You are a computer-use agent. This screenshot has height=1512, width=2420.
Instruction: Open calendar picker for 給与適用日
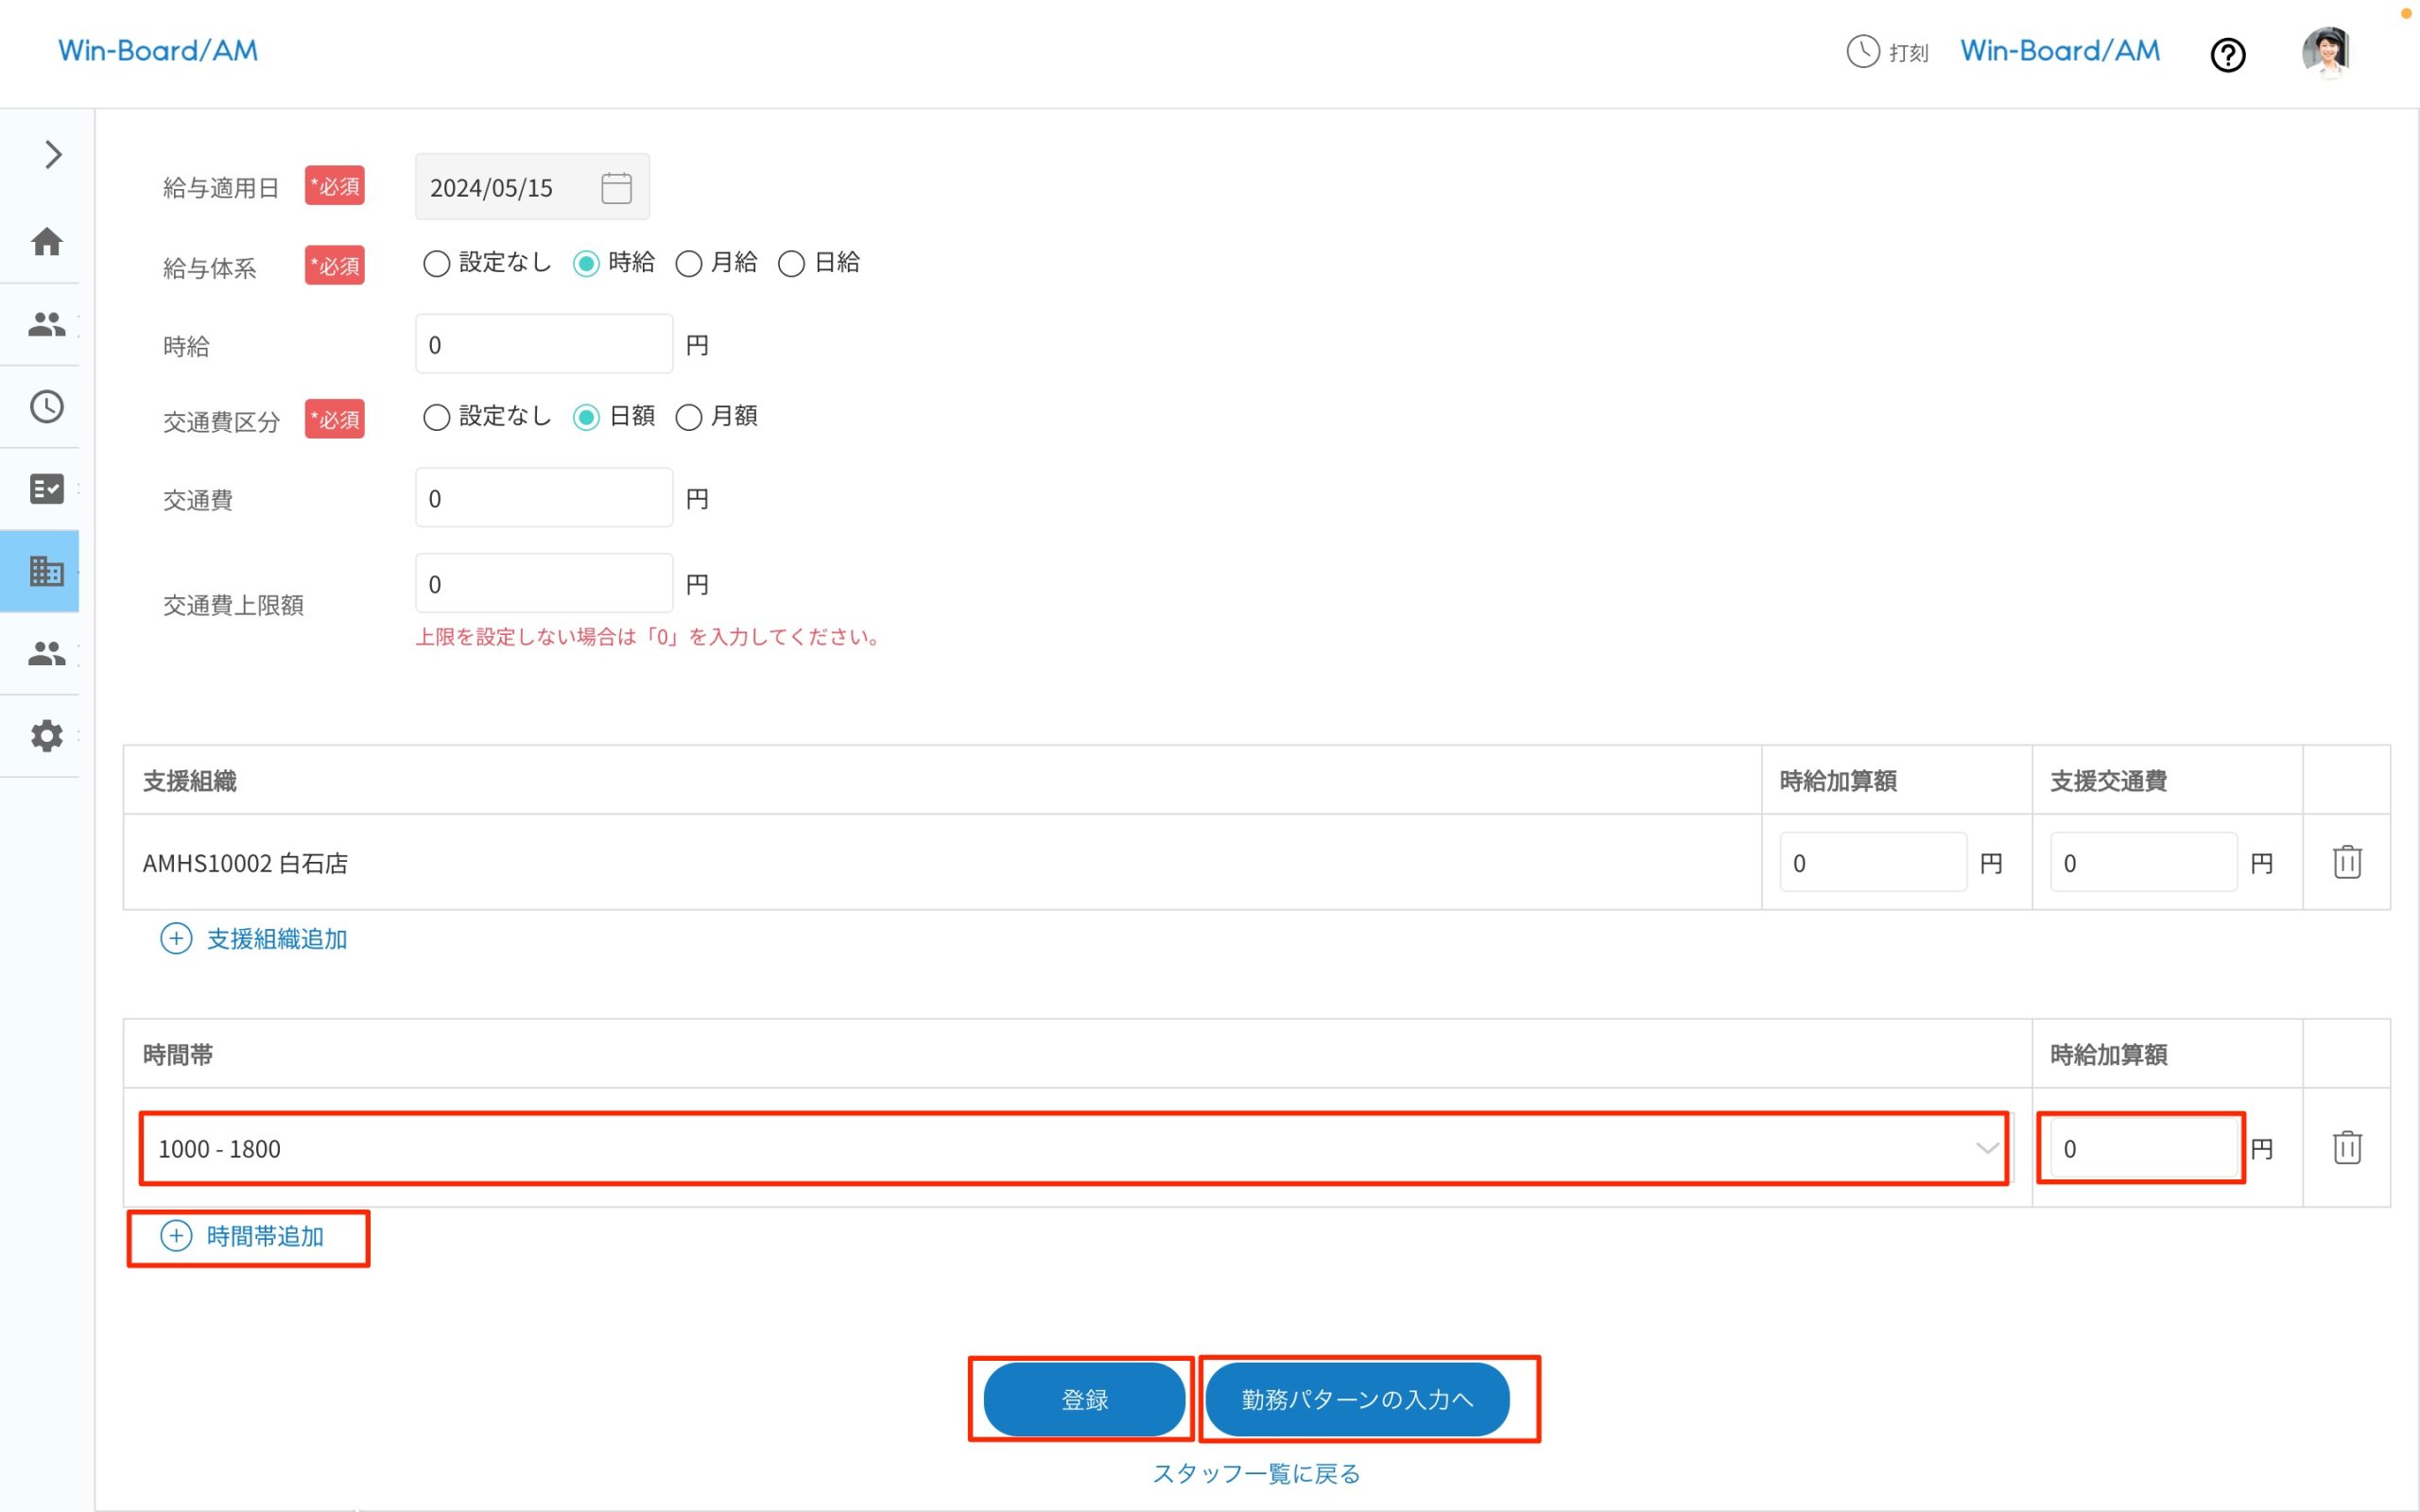click(616, 188)
